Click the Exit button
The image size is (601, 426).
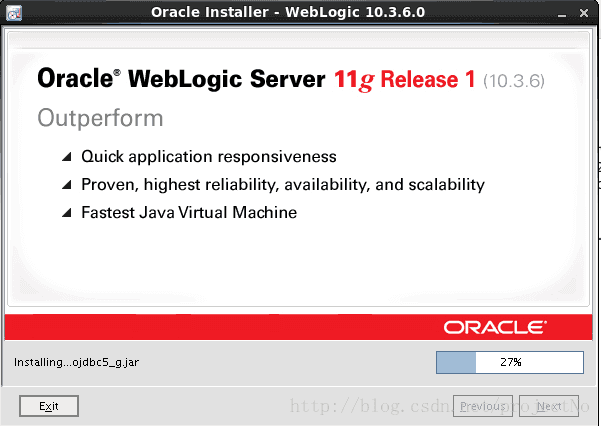pyautogui.click(x=49, y=406)
